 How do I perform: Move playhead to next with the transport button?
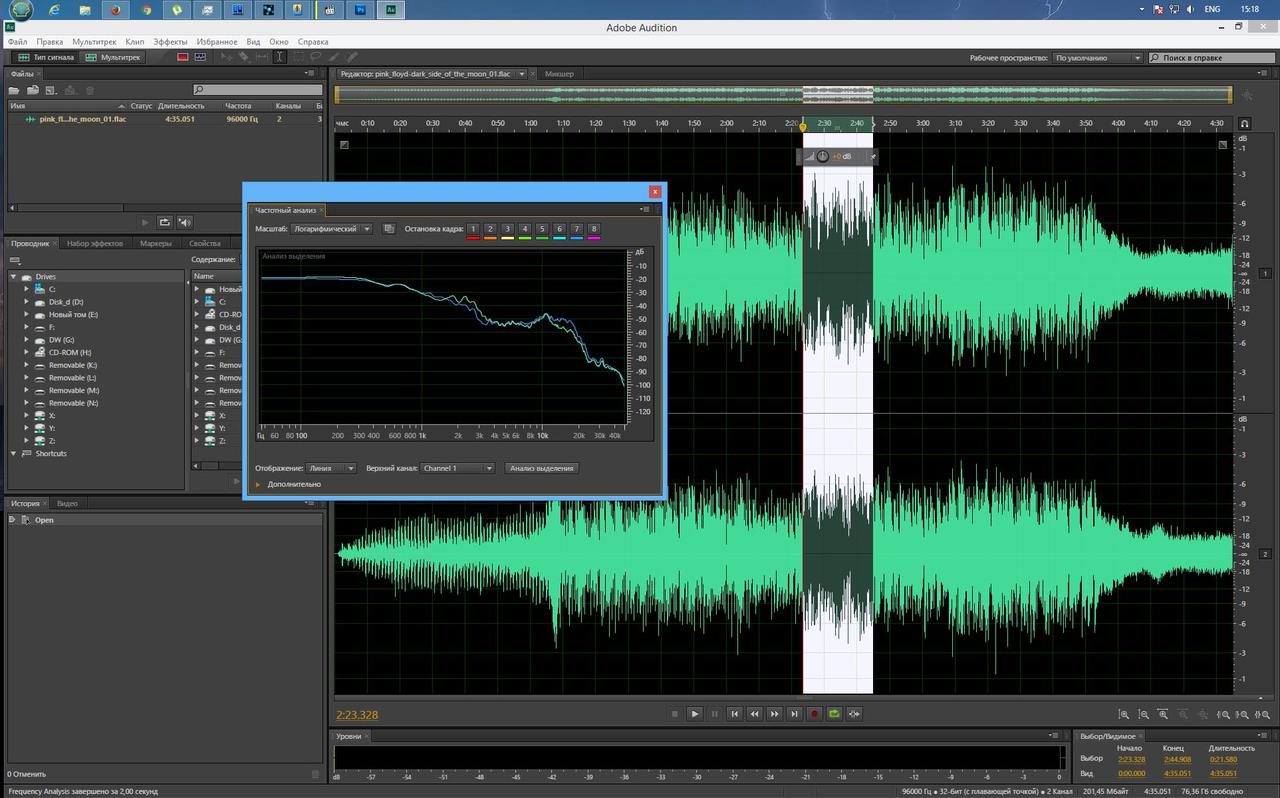point(794,714)
